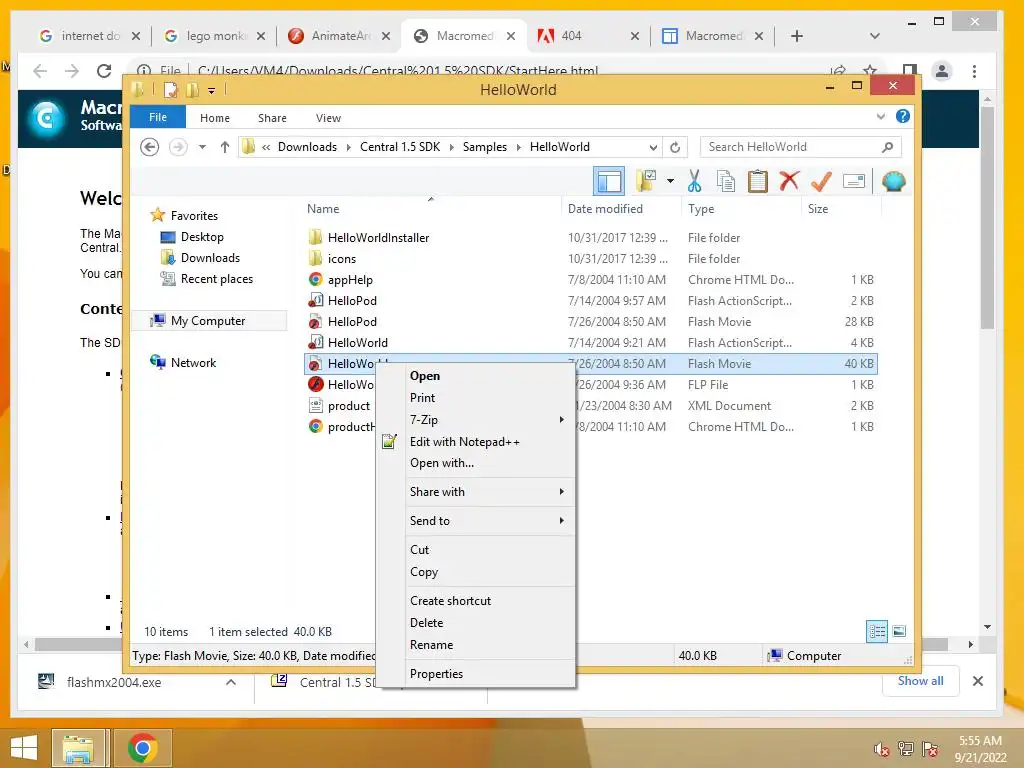Switch to large icons view icon
Image resolution: width=1024 pixels, height=768 pixels.
(899, 631)
